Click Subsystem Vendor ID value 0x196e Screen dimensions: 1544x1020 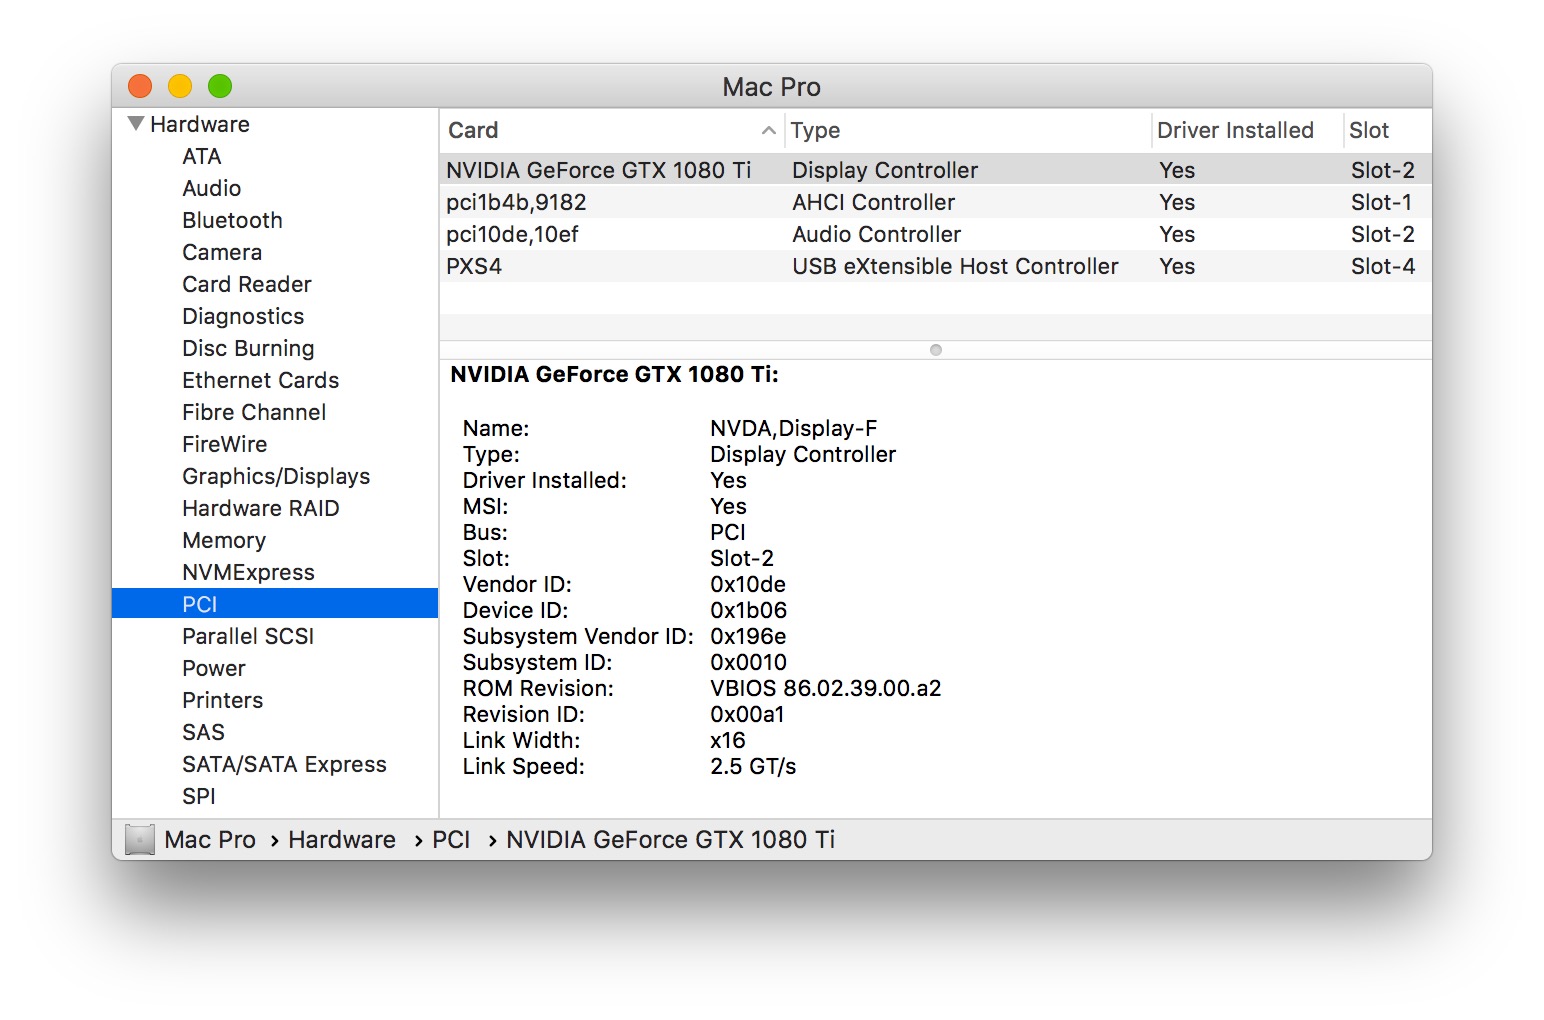pyautogui.click(x=748, y=636)
